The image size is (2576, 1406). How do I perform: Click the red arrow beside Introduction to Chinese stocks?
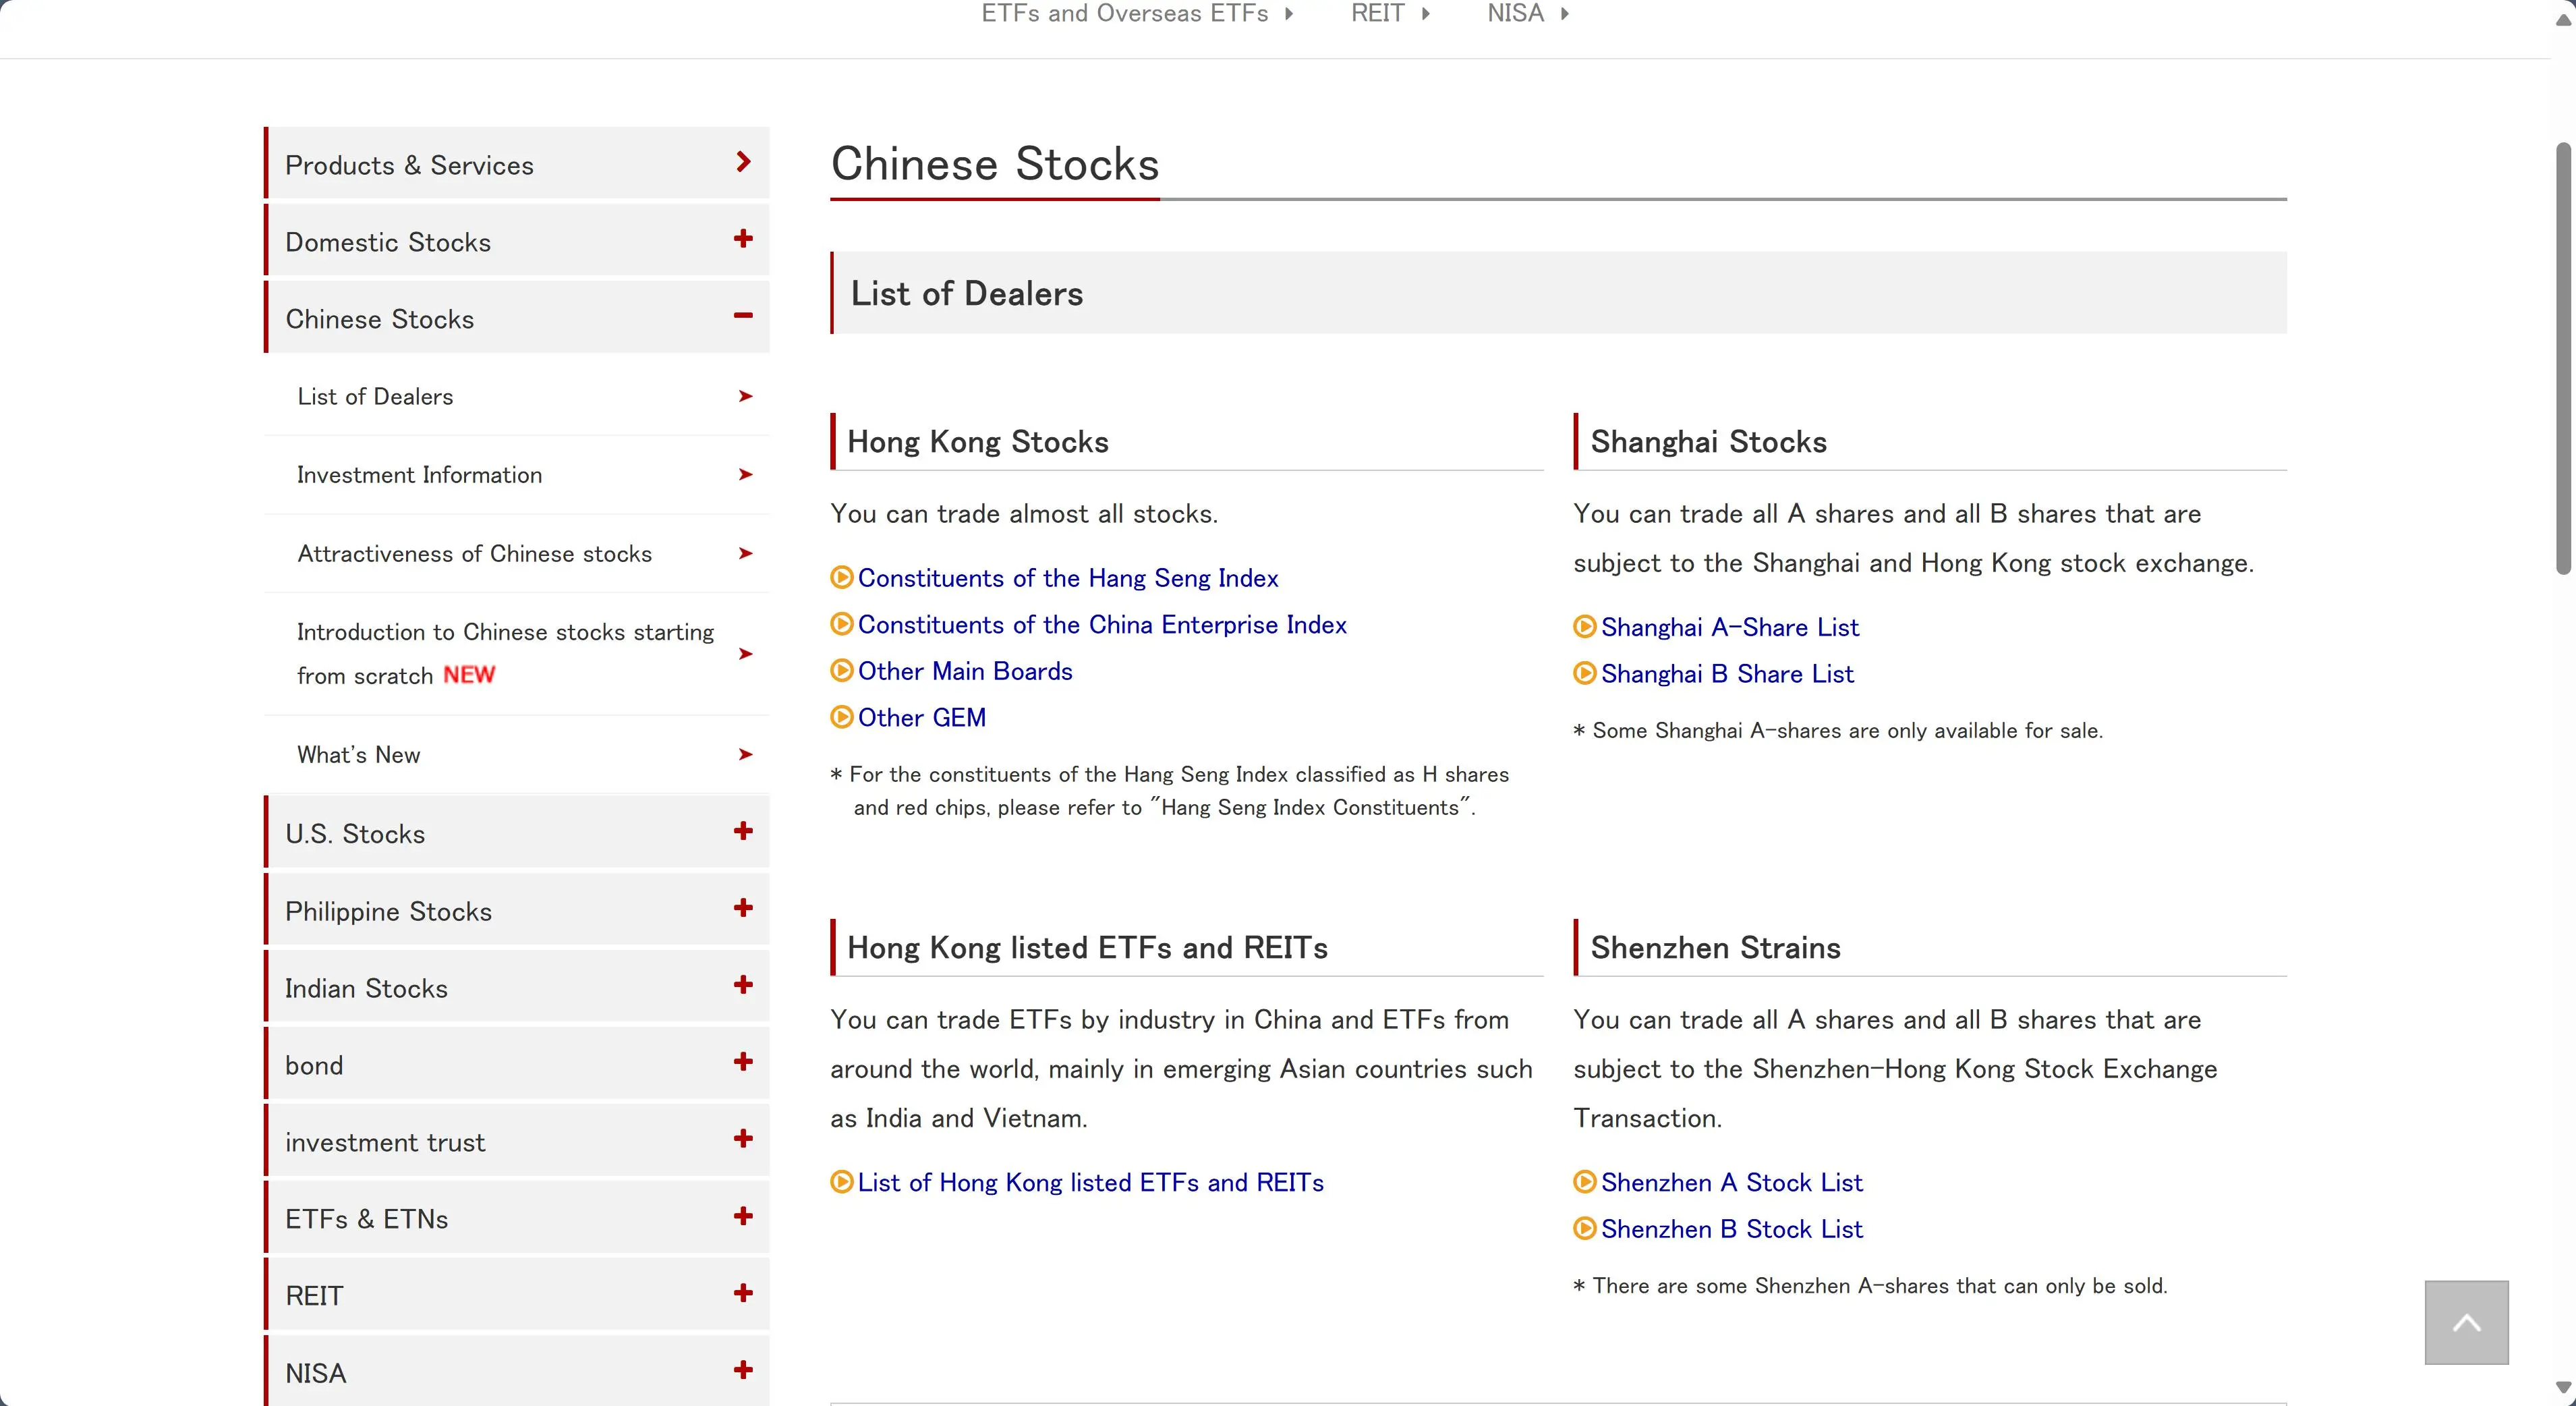pyautogui.click(x=745, y=654)
